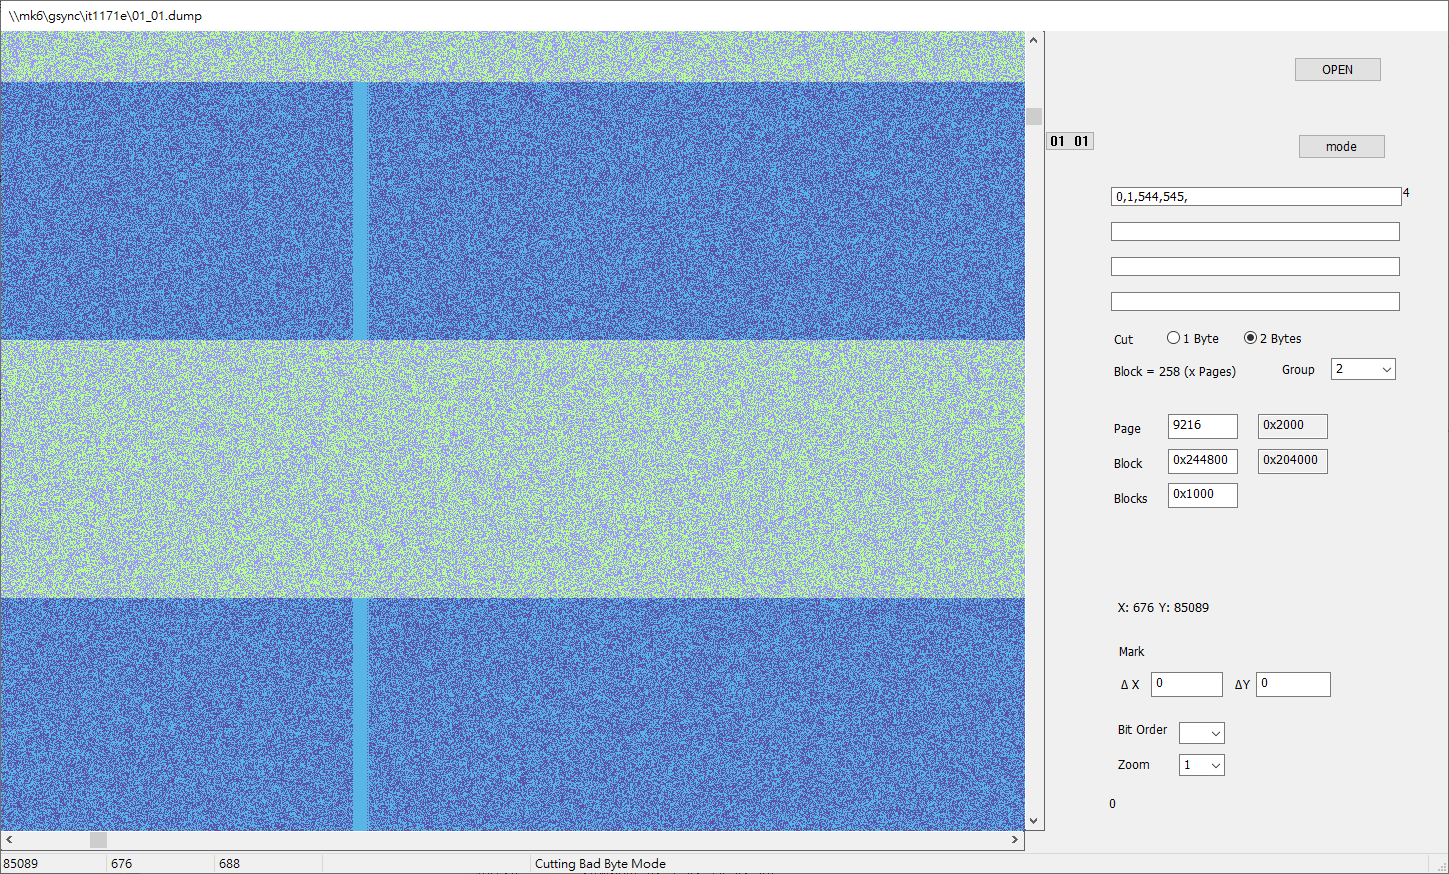Viewport: 1449px width, 874px height.
Task: Click the horizontal scrollbar right arrow
Action: pos(1016,840)
